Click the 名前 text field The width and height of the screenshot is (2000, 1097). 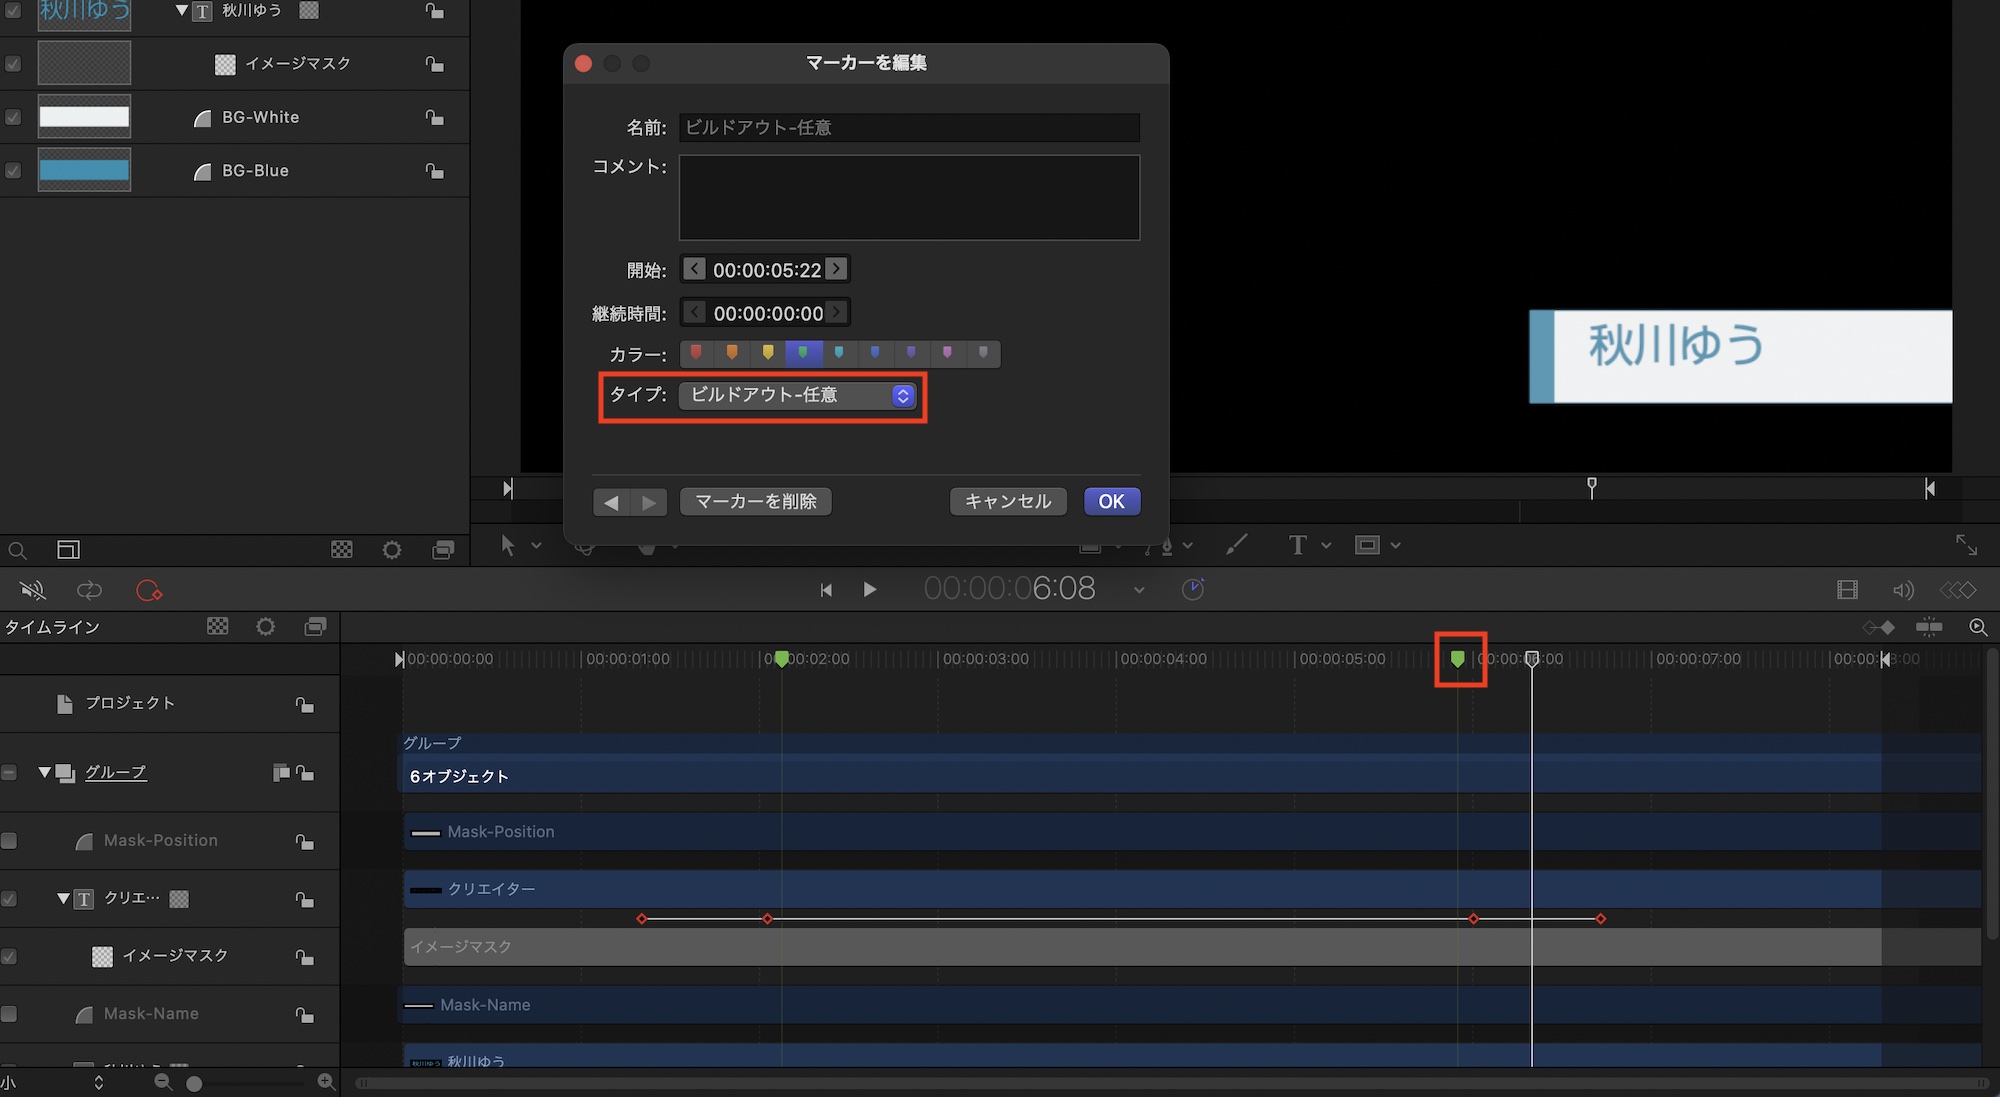[908, 127]
